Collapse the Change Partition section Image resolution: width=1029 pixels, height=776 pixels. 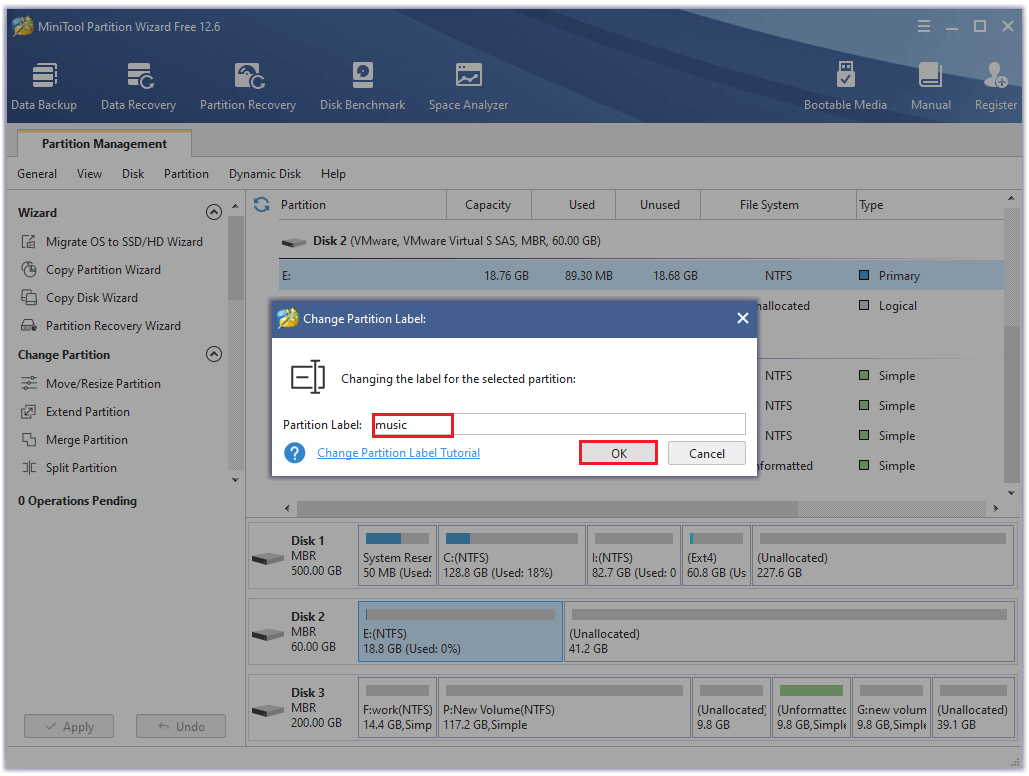coord(214,355)
